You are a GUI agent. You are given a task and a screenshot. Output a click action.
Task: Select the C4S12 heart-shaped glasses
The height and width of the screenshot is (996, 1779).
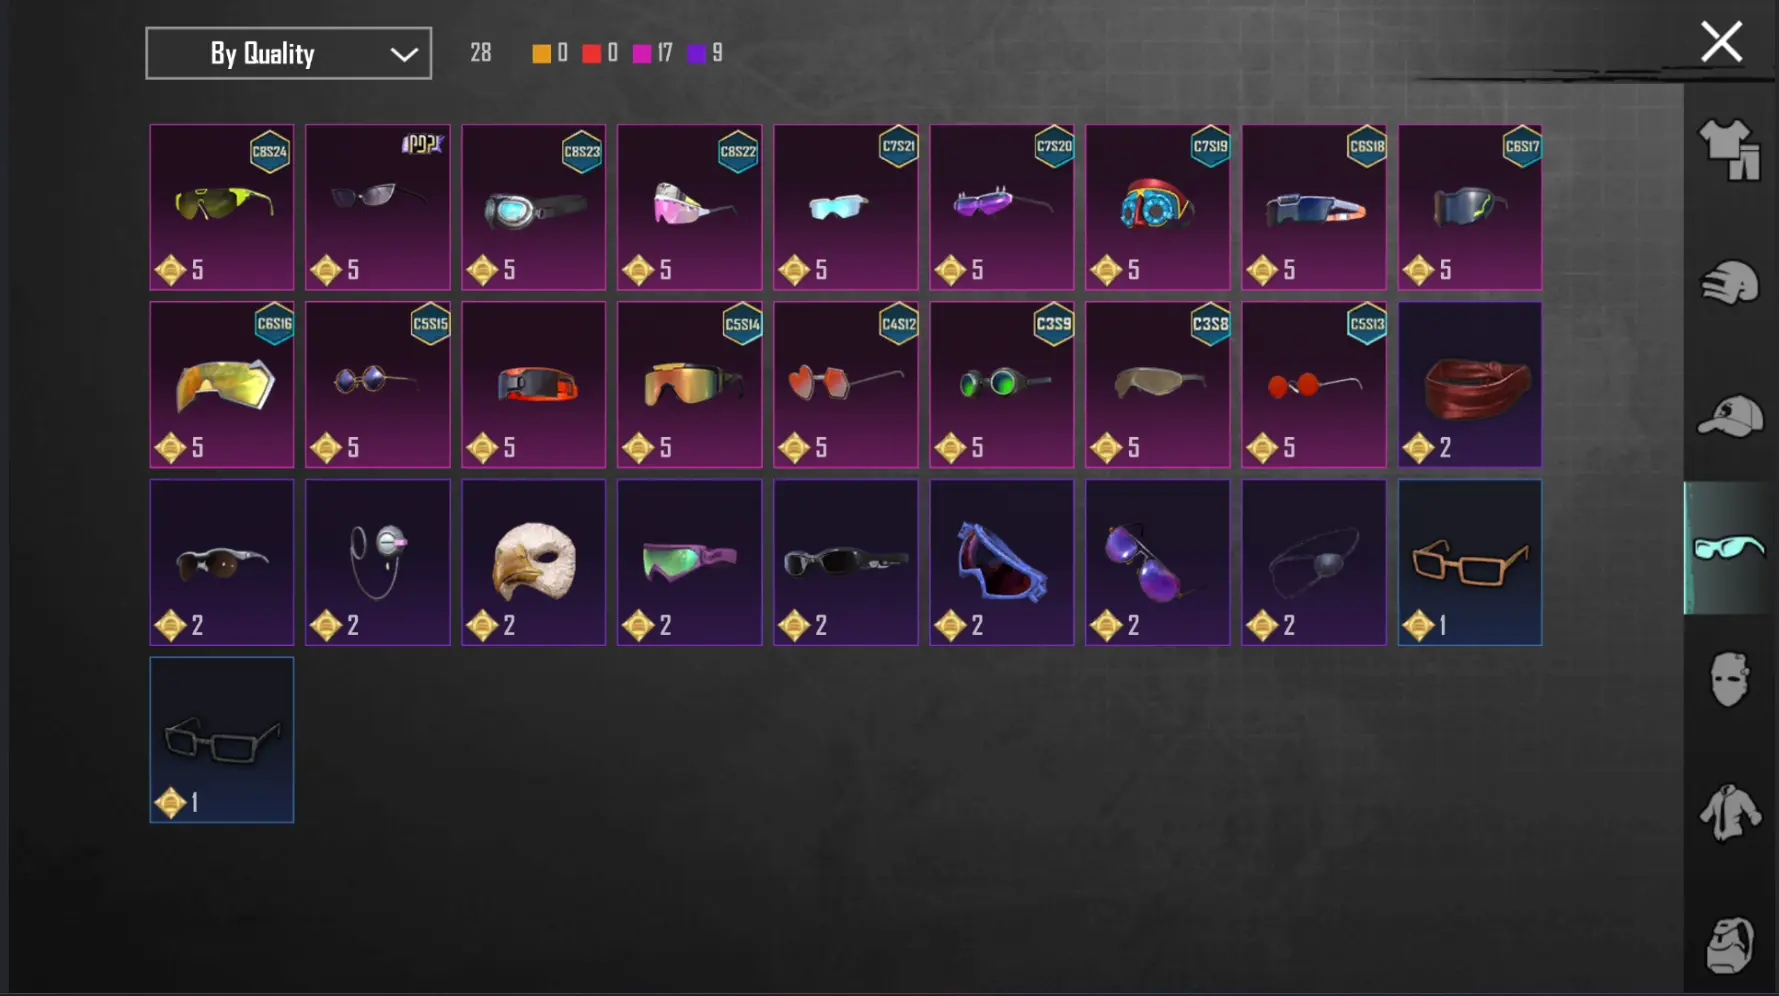[x=846, y=385]
